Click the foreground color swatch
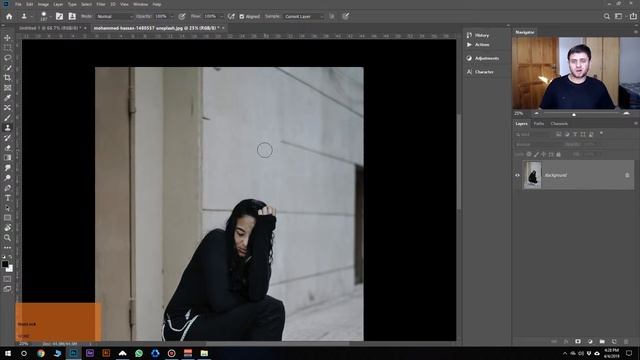Viewport: 640px width, 360px height. (5, 264)
